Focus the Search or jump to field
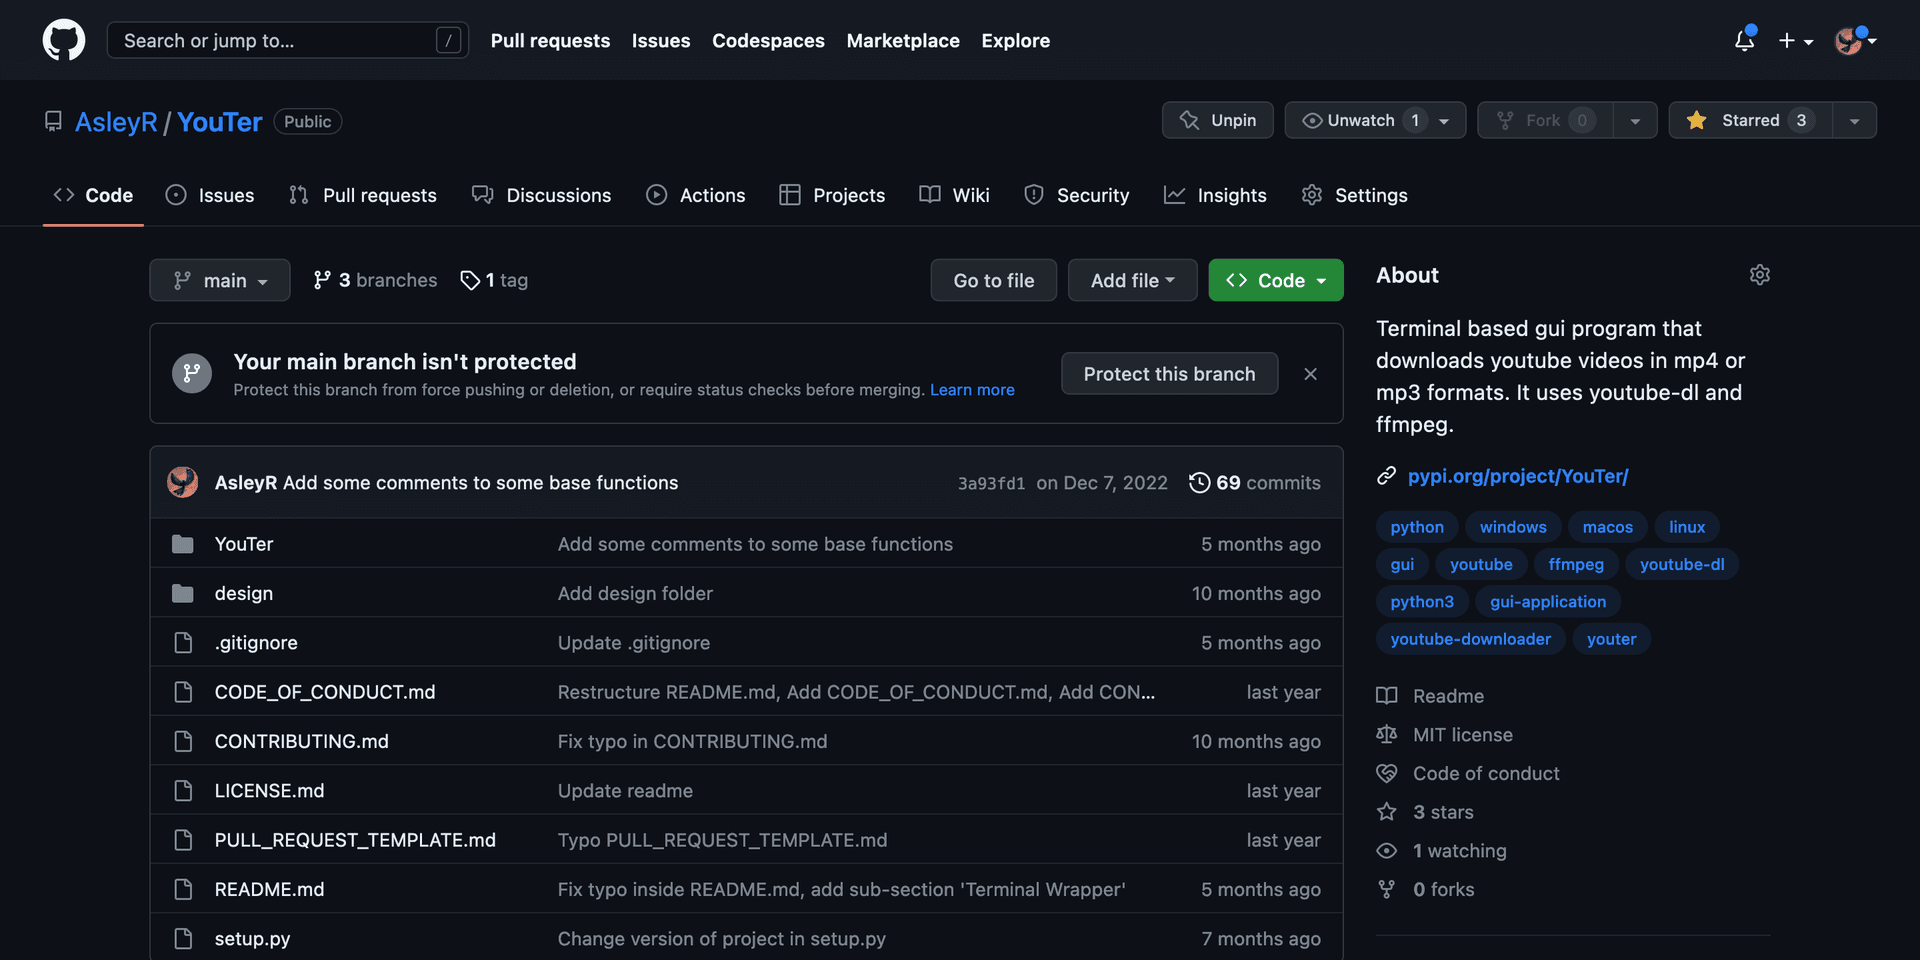Image resolution: width=1920 pixels, height=960 pixels. [287, 40]
